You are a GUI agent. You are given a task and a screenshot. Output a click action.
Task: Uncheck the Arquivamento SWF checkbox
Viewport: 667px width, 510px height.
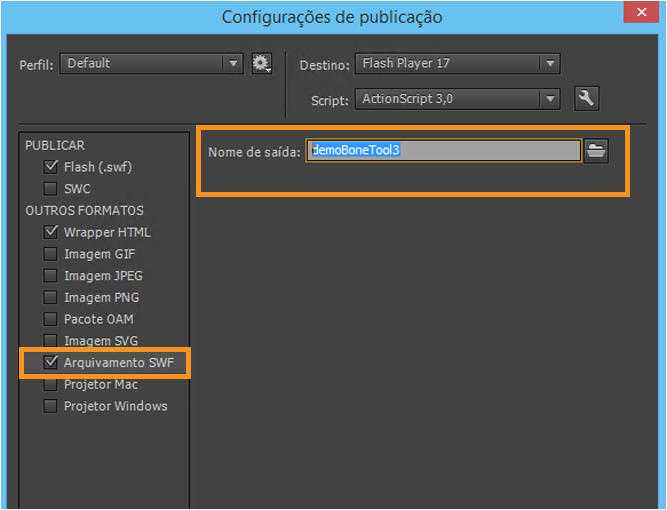51,362
